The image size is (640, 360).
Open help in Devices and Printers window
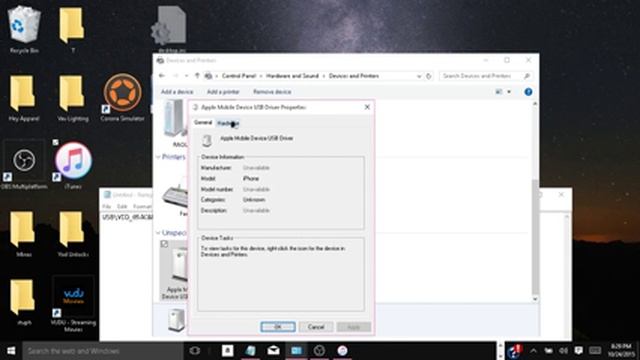[x=528, y=92]
